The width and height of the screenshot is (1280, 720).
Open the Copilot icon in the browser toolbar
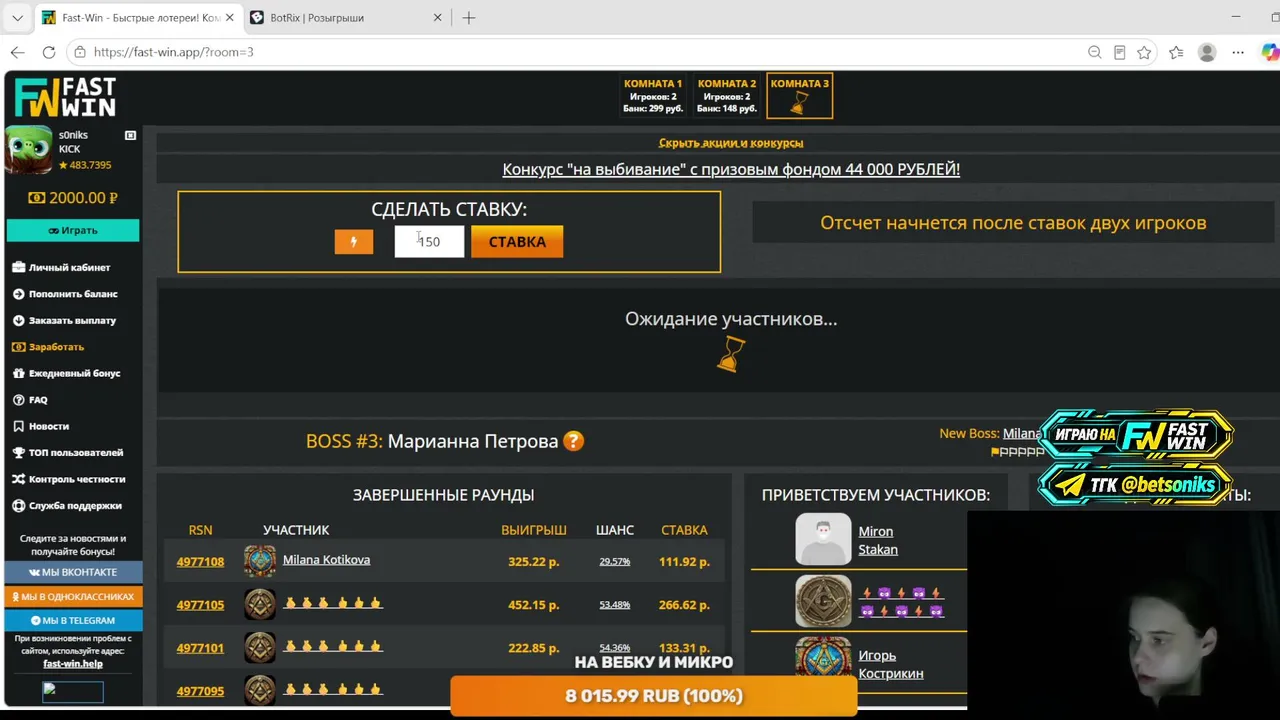point(1269,52)
